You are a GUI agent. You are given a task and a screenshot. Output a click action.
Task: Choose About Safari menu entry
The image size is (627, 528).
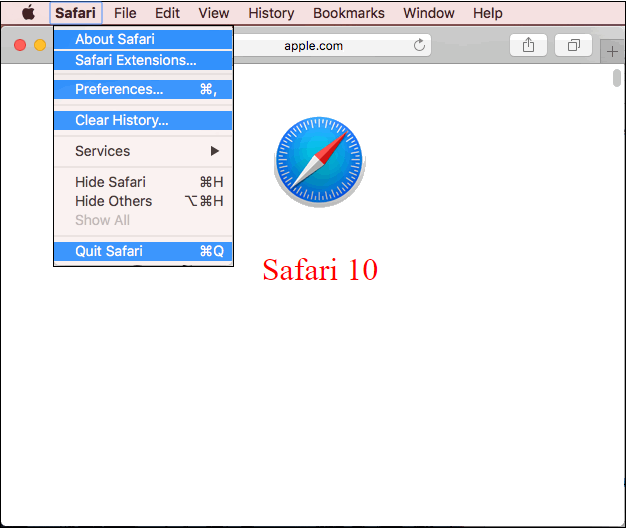pyautogui.click(x=143, y=39)
